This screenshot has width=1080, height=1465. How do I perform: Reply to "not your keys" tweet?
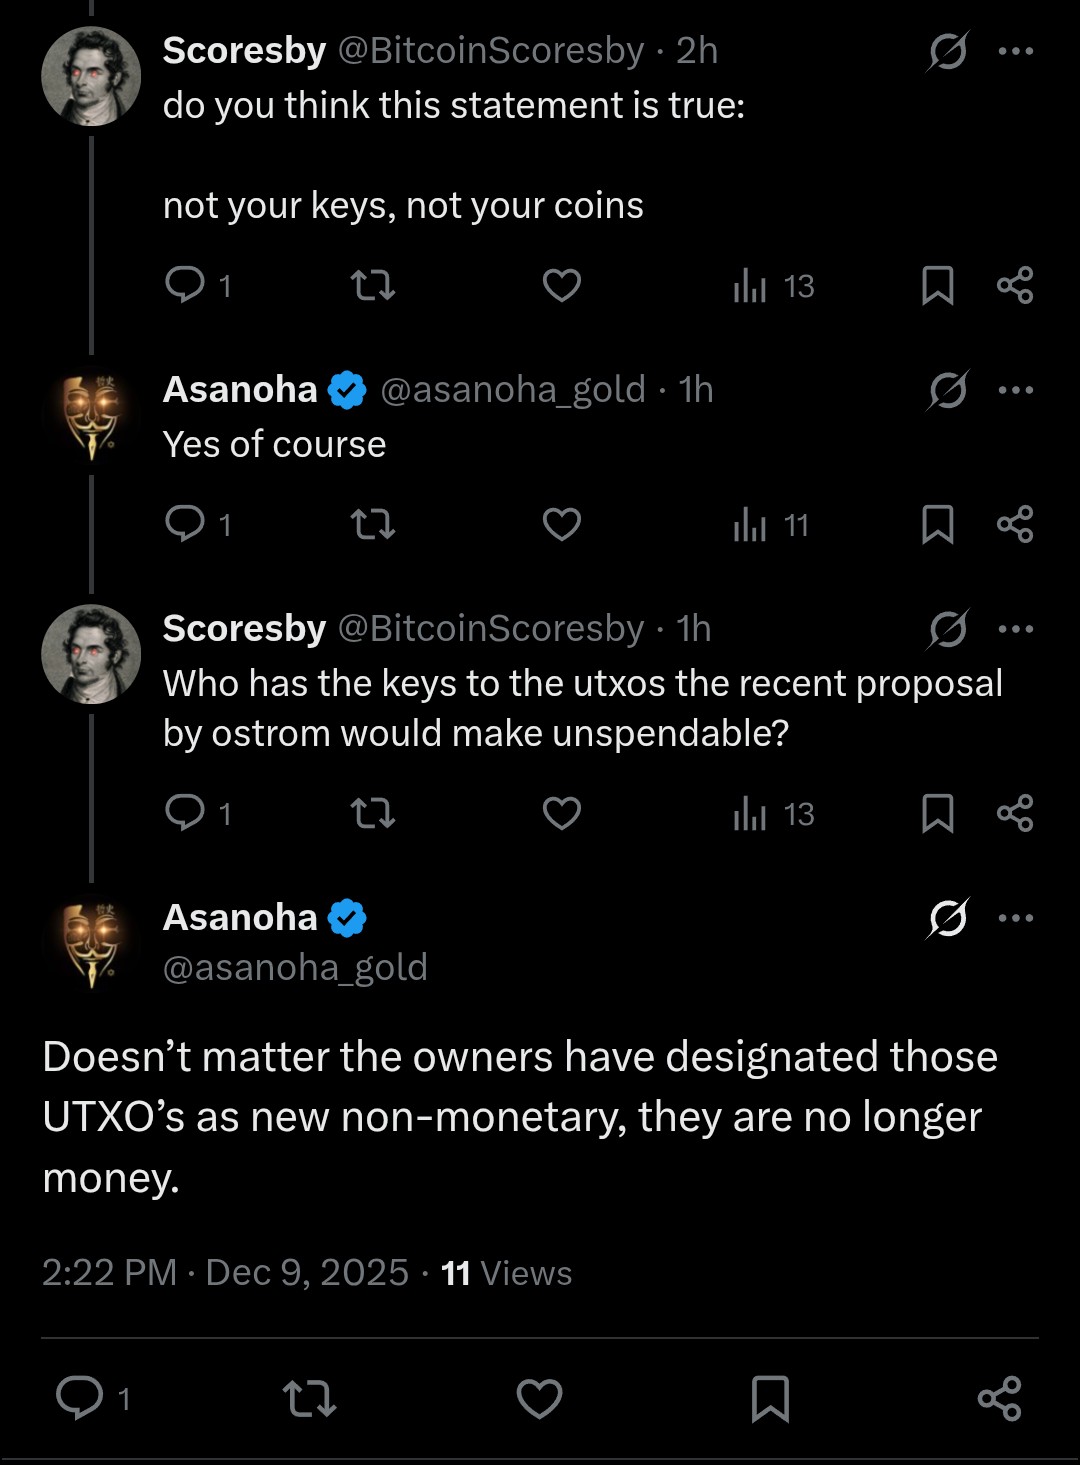[185, 286]
